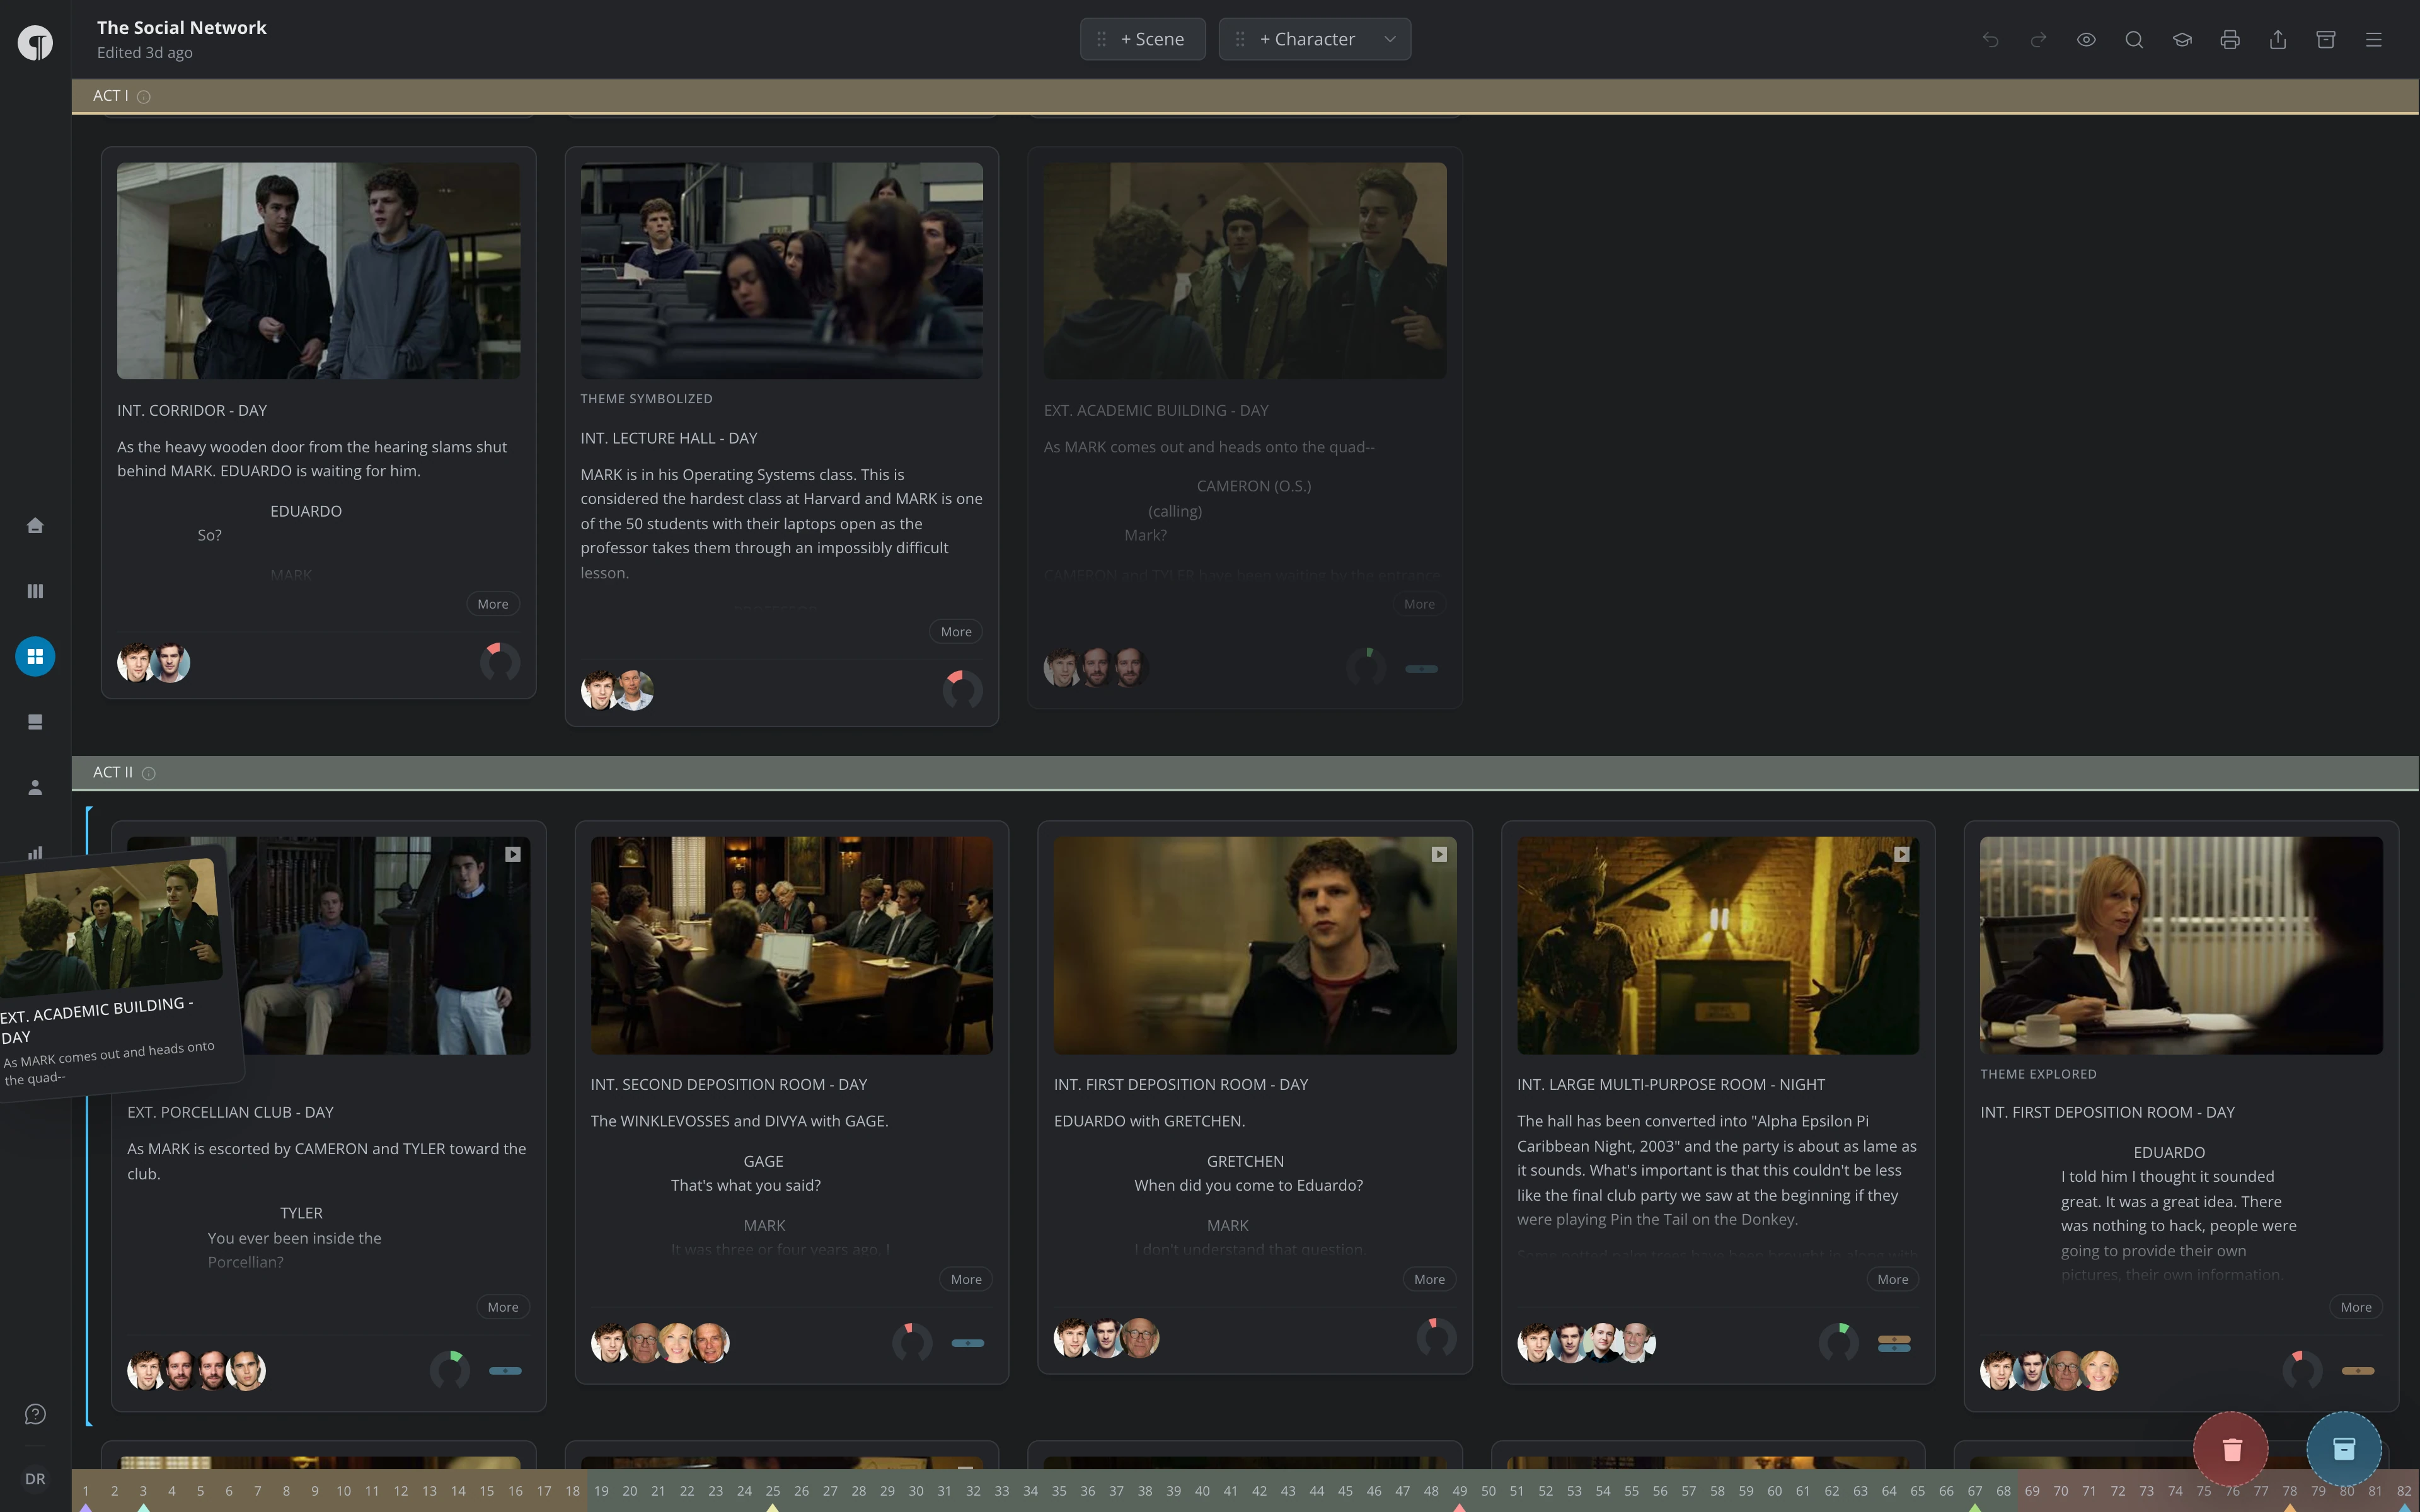Viewport: 2420px width, 1512px height.
Task: Select the grid board view icon
Action: click(x=35, y=656)
